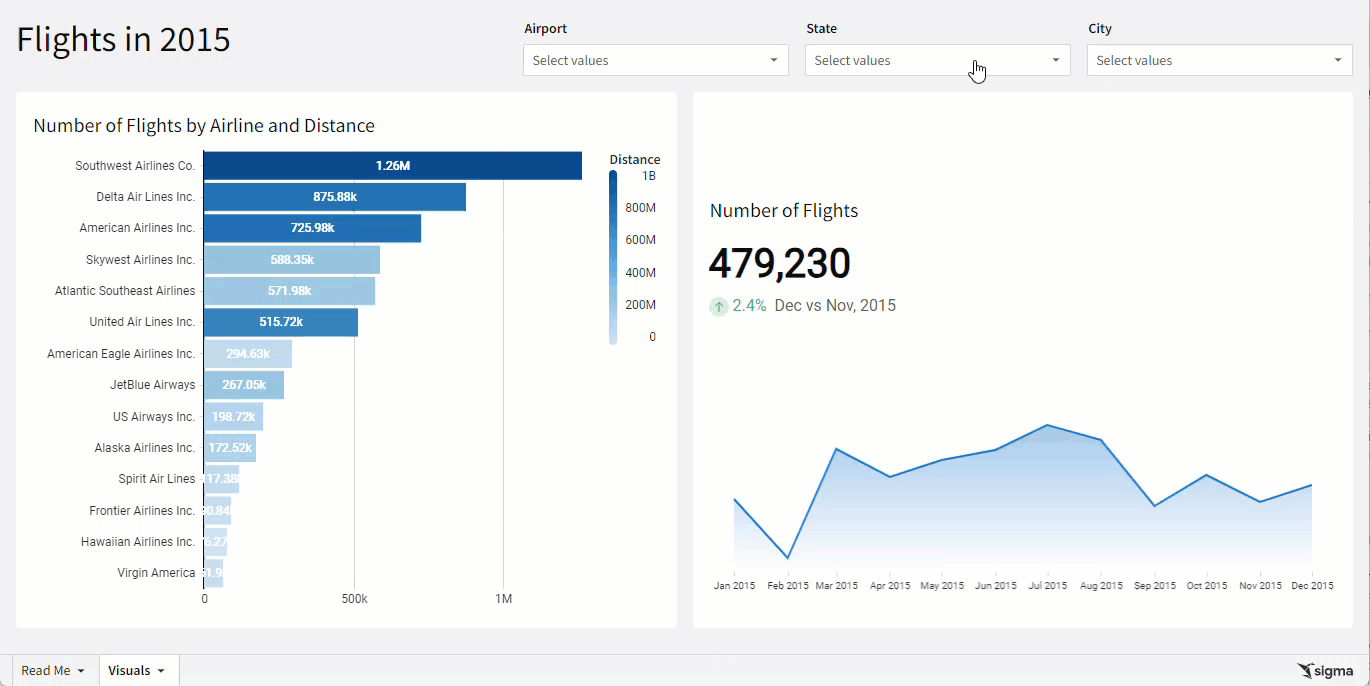Screen dimensions: 1370x686
Task: Select the Southwest Airlines Co. bar
Action: 392,166
